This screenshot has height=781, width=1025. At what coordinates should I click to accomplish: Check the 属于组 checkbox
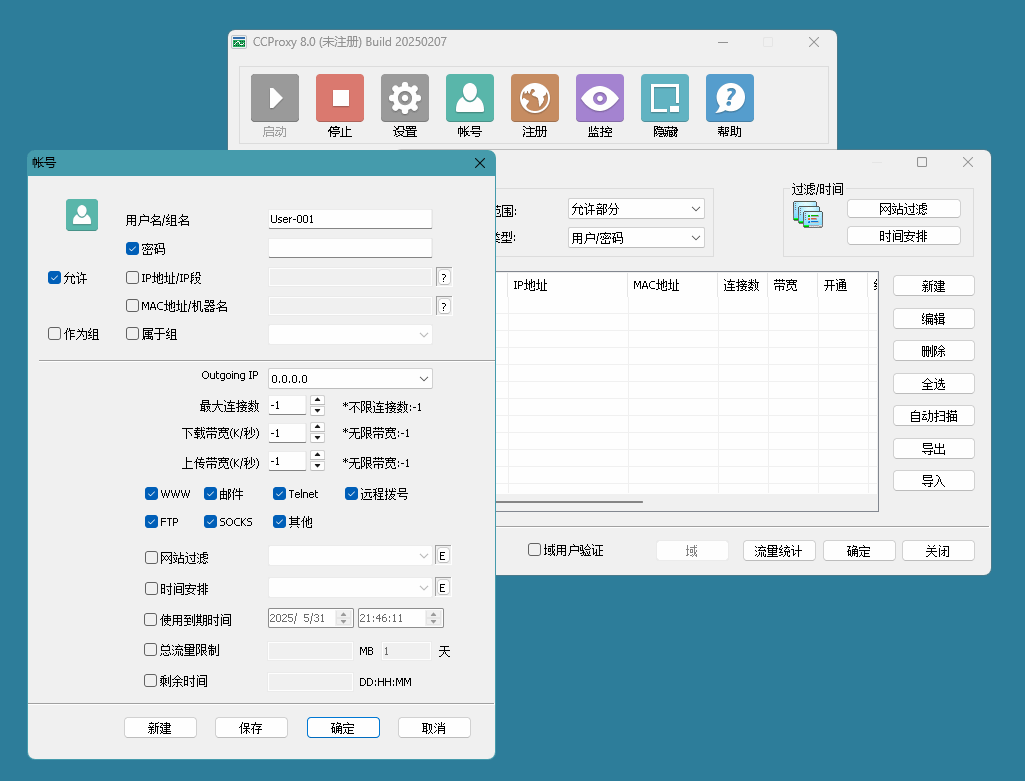click(x=132, y=334)
